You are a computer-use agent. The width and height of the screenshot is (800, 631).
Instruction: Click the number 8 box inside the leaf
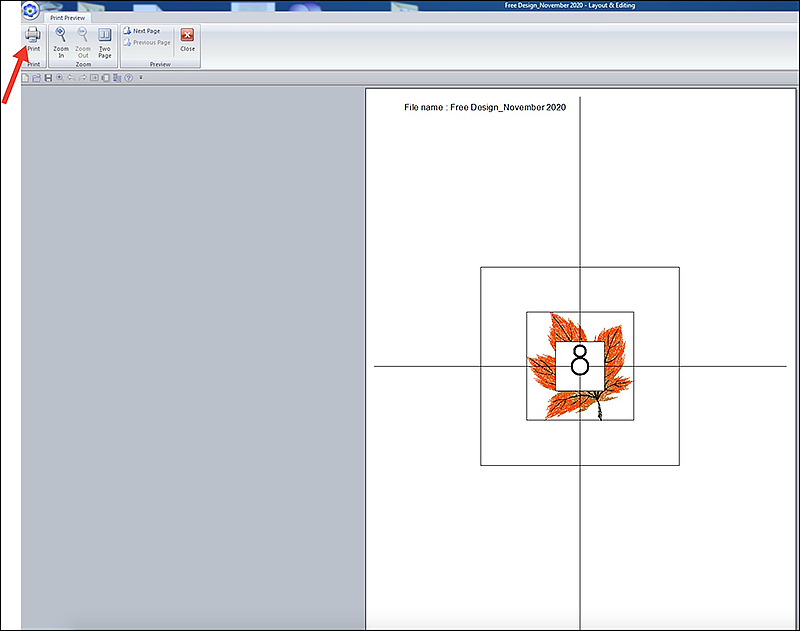(x=579, y=365)
